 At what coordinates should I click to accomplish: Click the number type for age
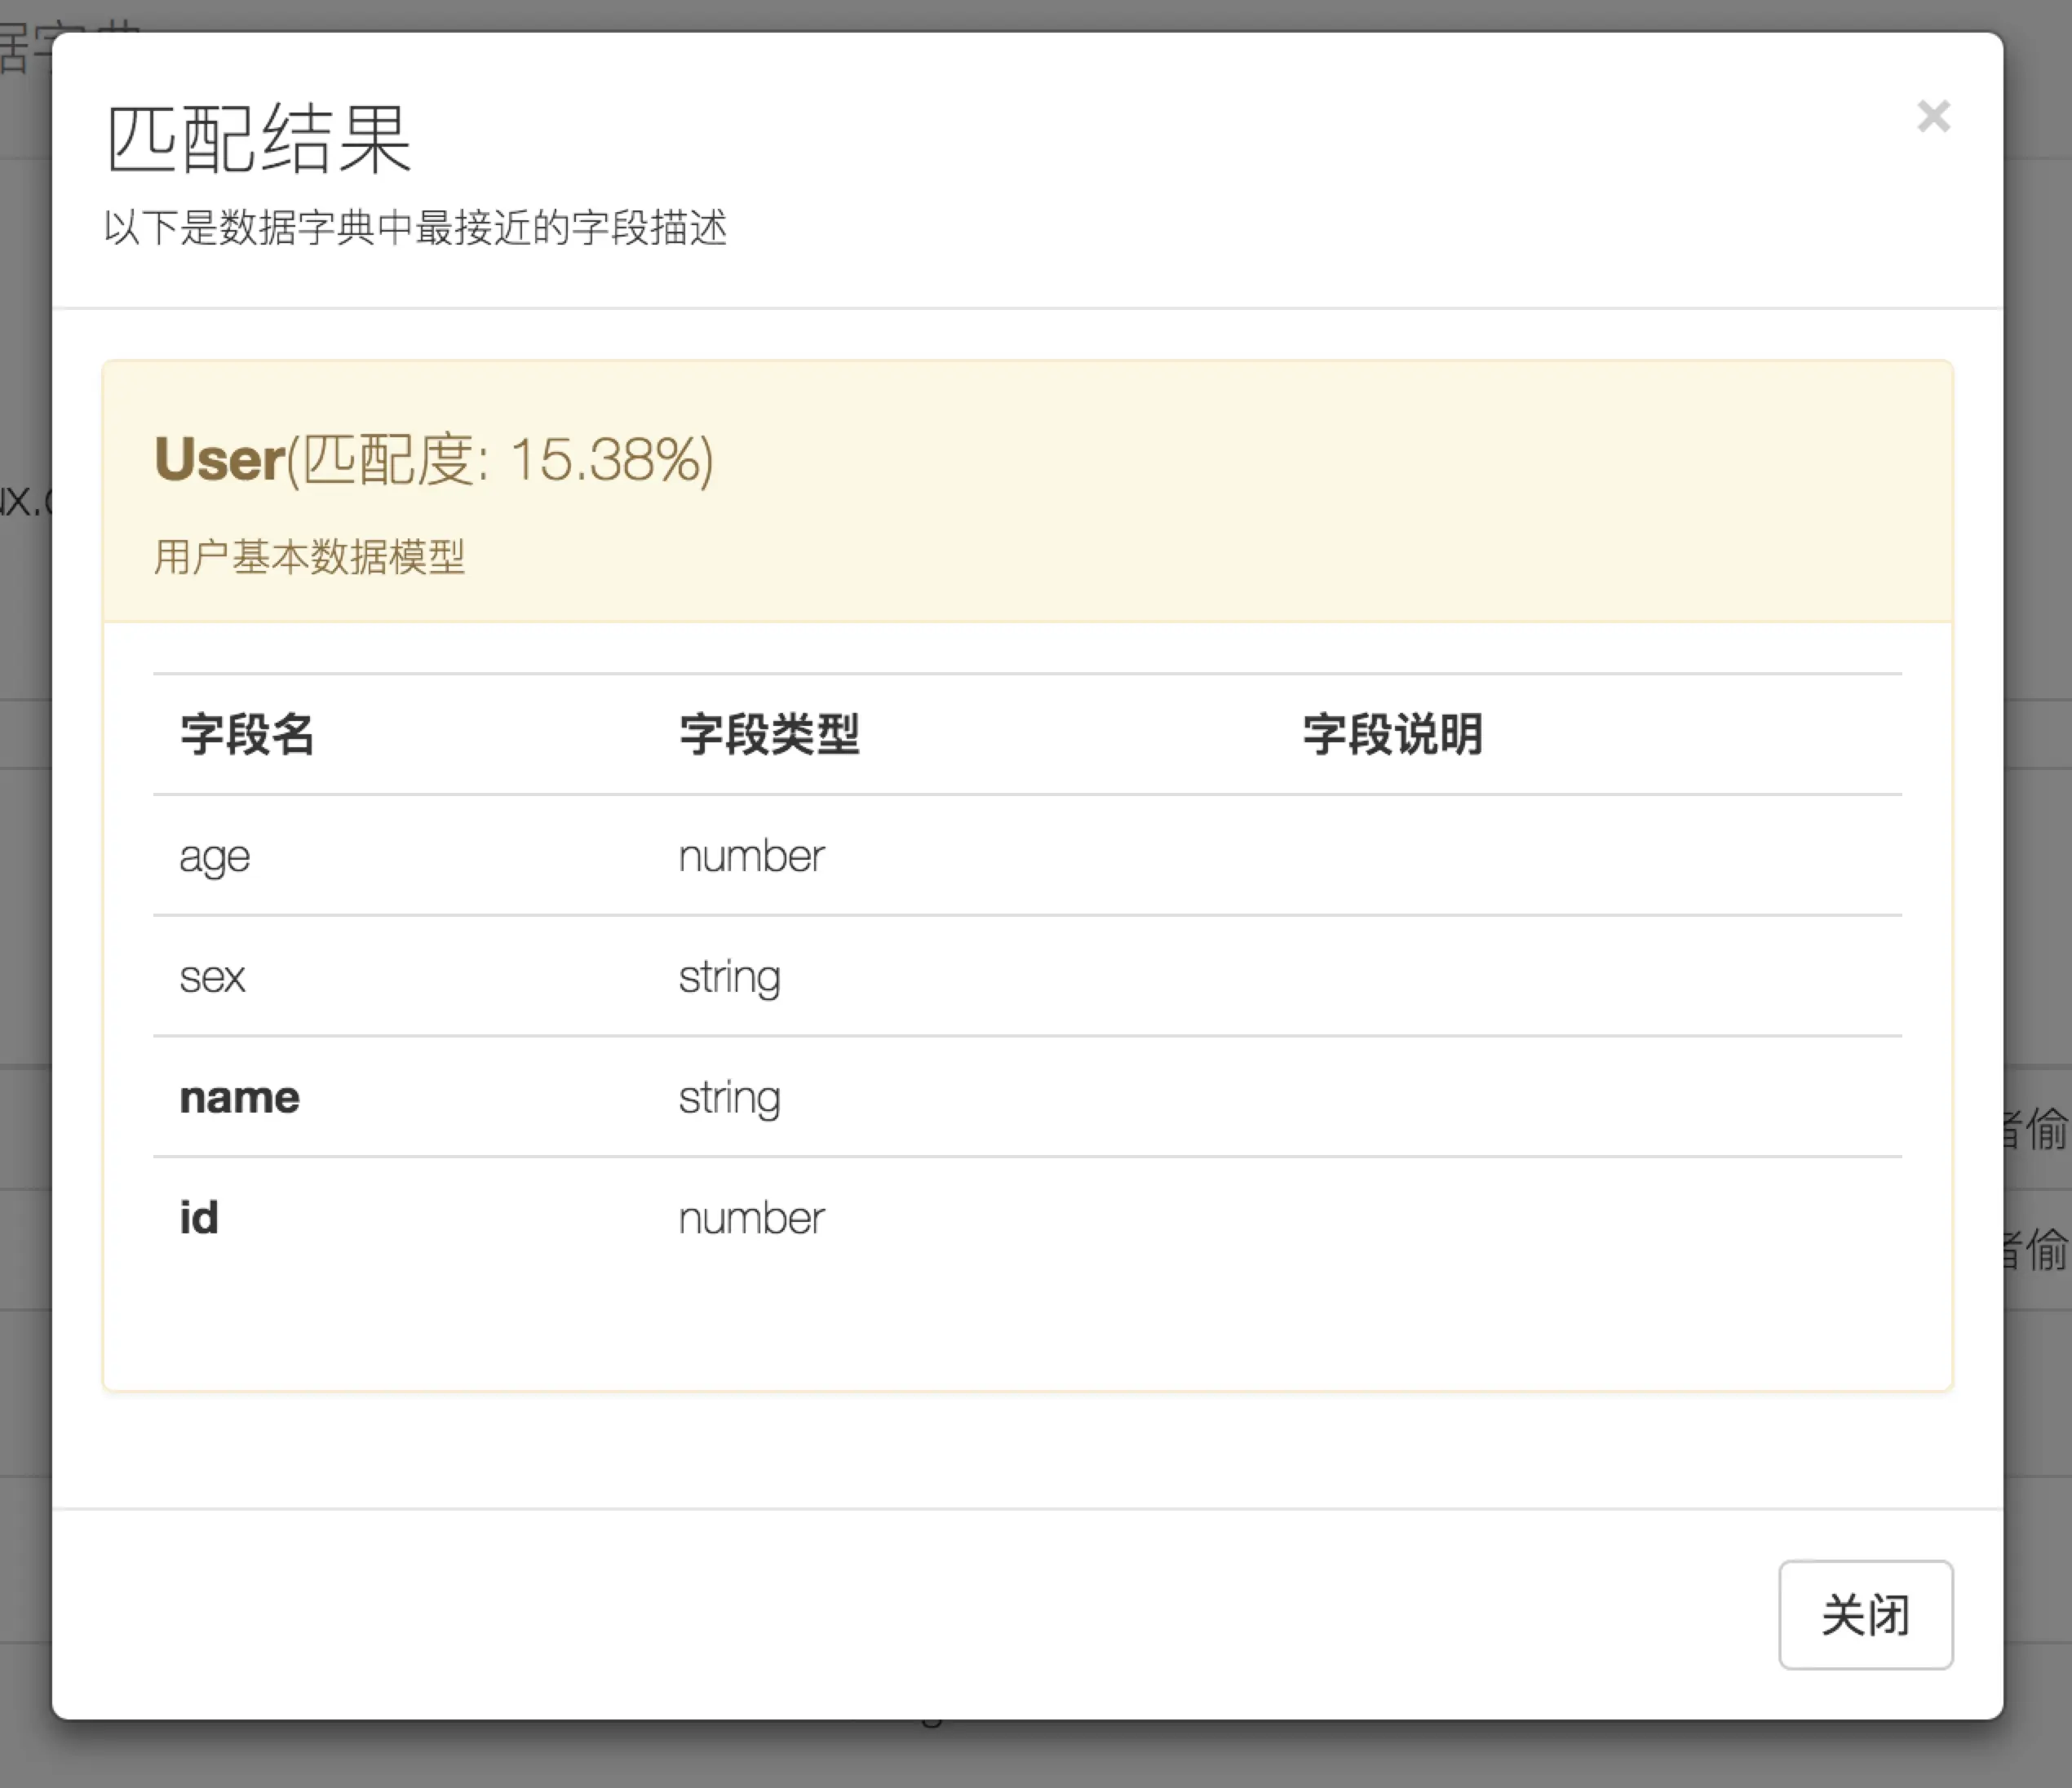tap(751, 856)
